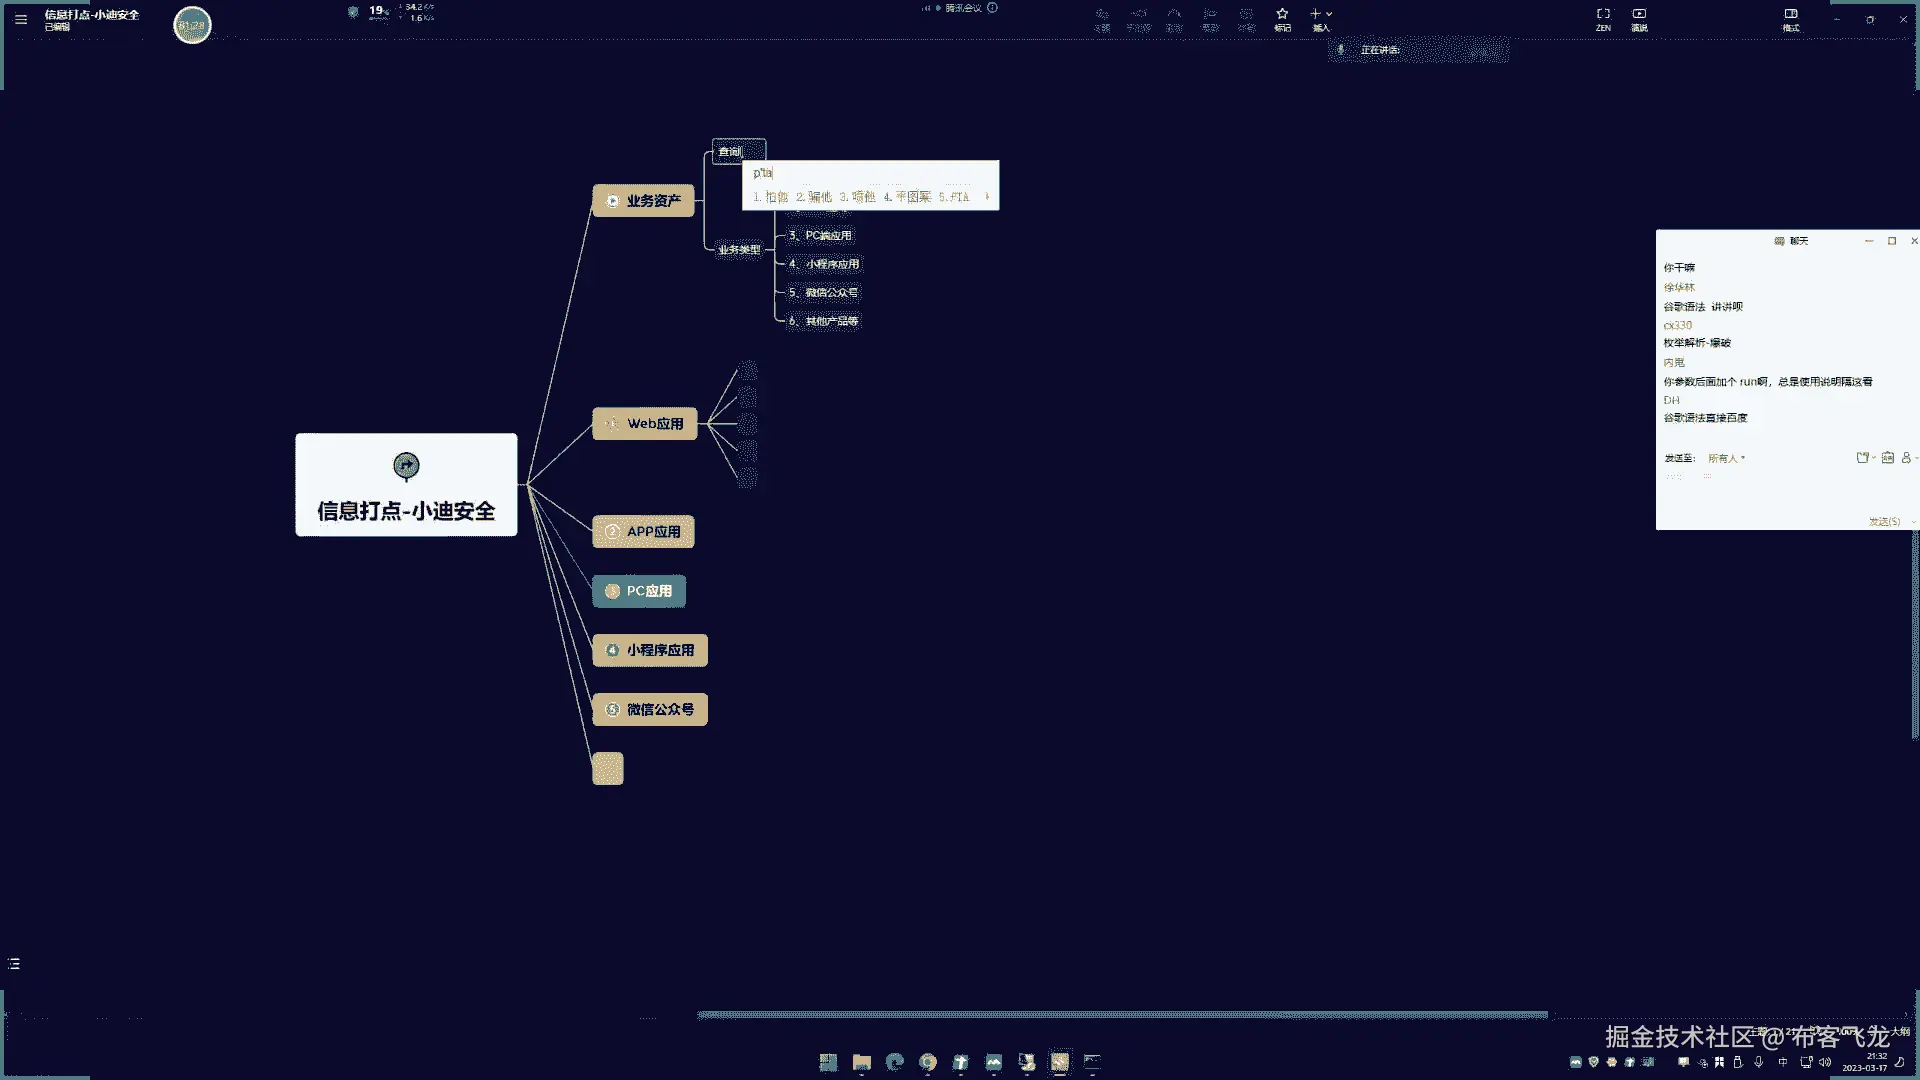Click the 发送(S) send button in chat

(1884, 521)
